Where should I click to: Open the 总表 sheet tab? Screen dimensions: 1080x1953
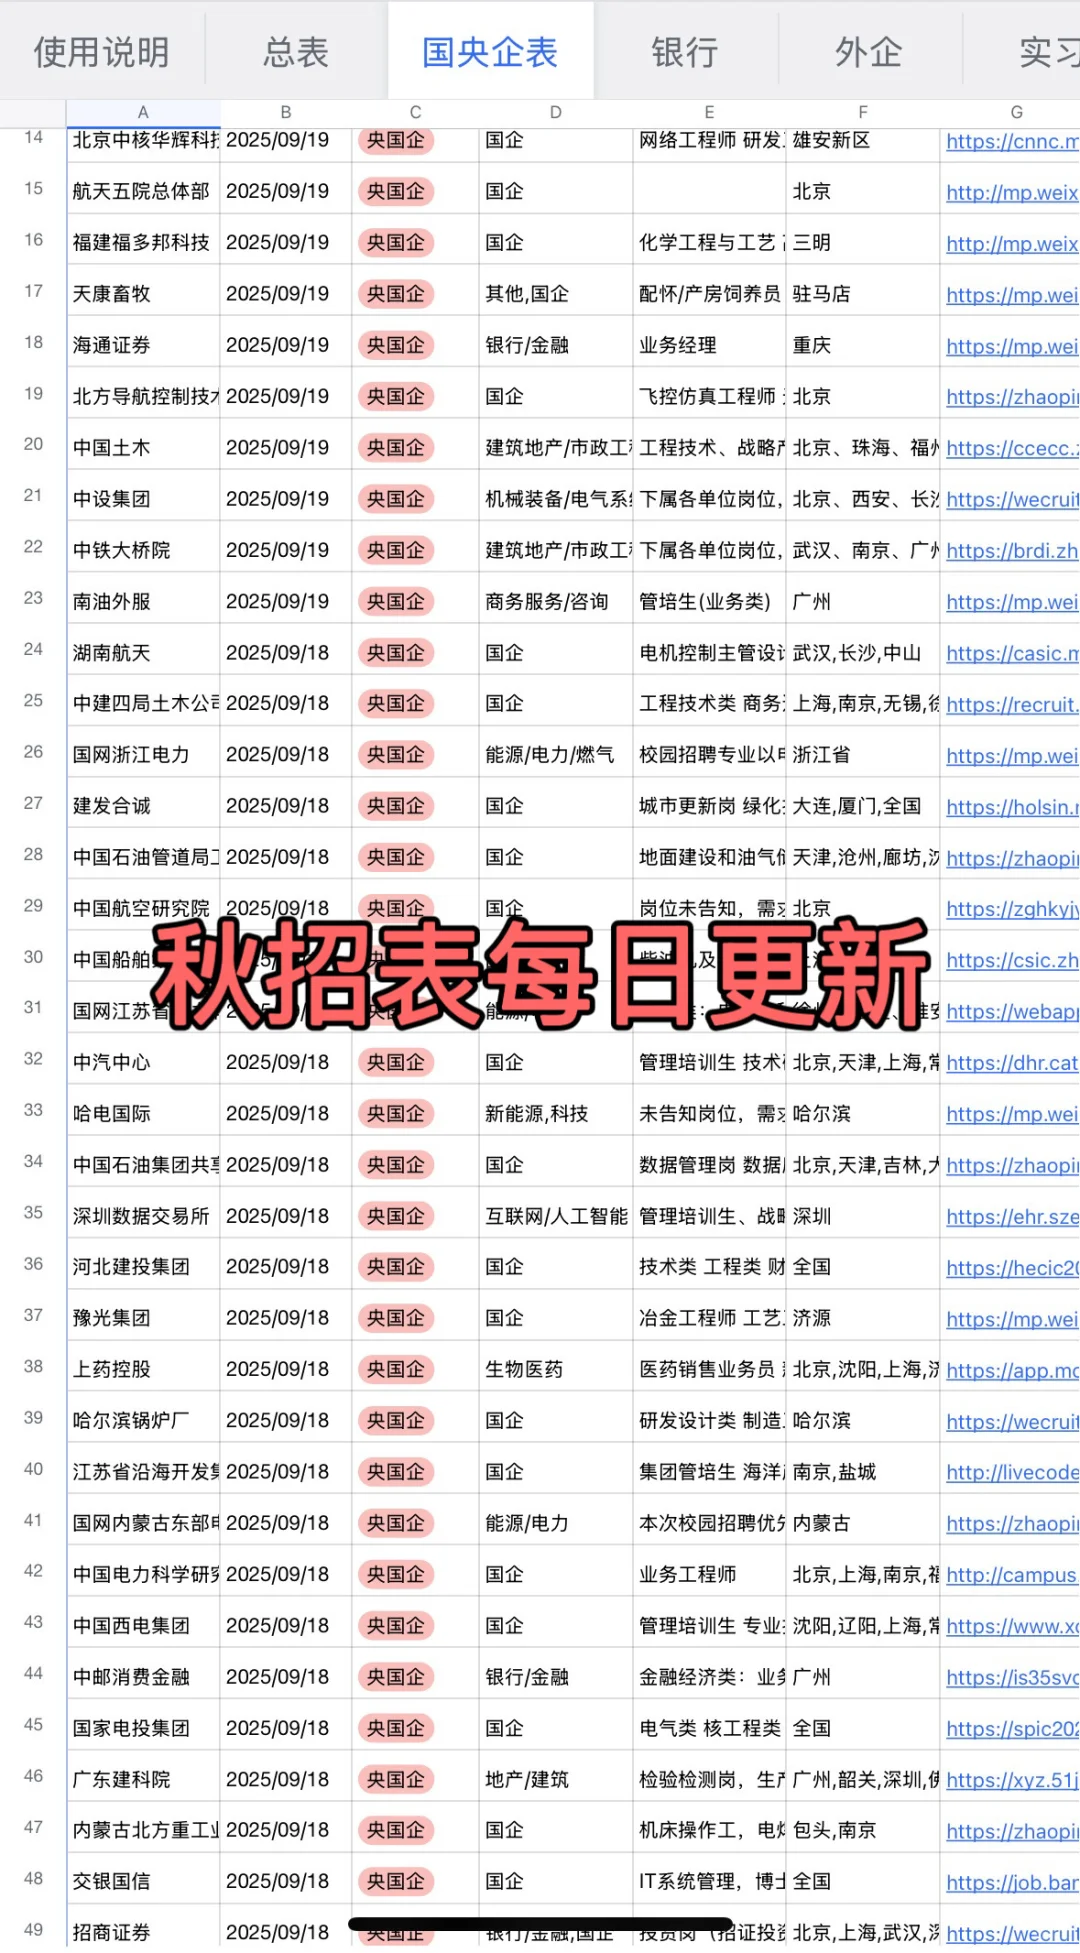click(x=296, y=52)
